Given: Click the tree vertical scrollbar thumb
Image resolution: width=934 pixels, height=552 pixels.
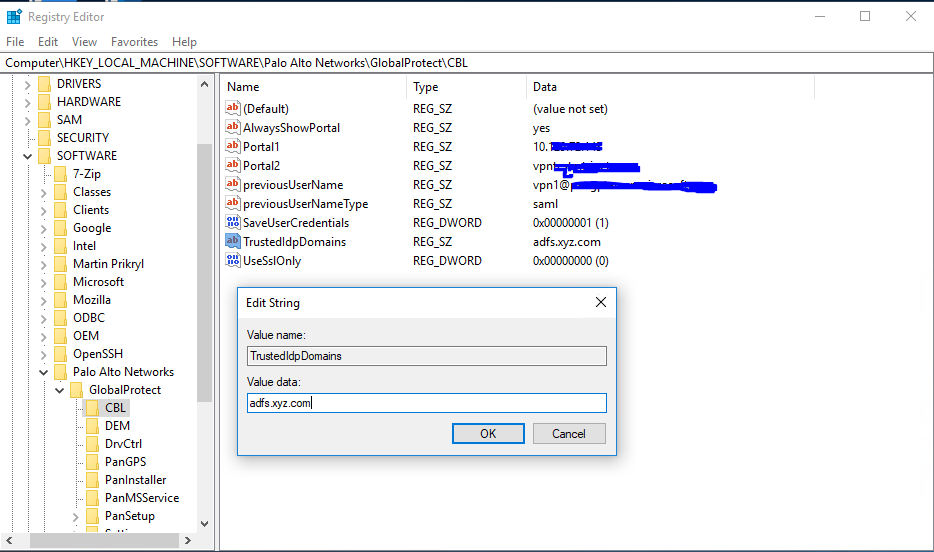Looking at the screenshot, I should coord(204,272).
